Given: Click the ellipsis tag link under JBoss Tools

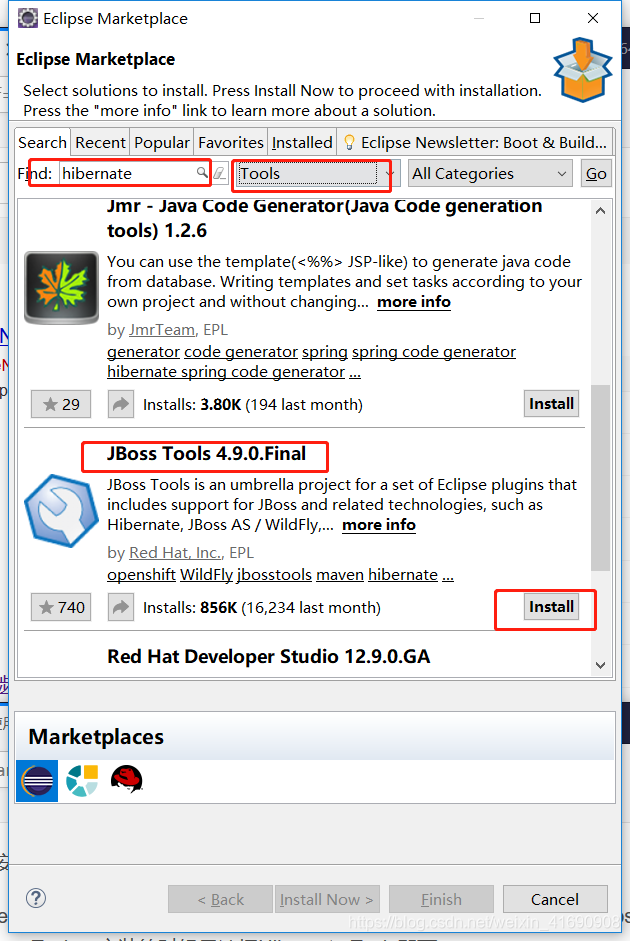Looking at the screenshot, I should (448, 576).
